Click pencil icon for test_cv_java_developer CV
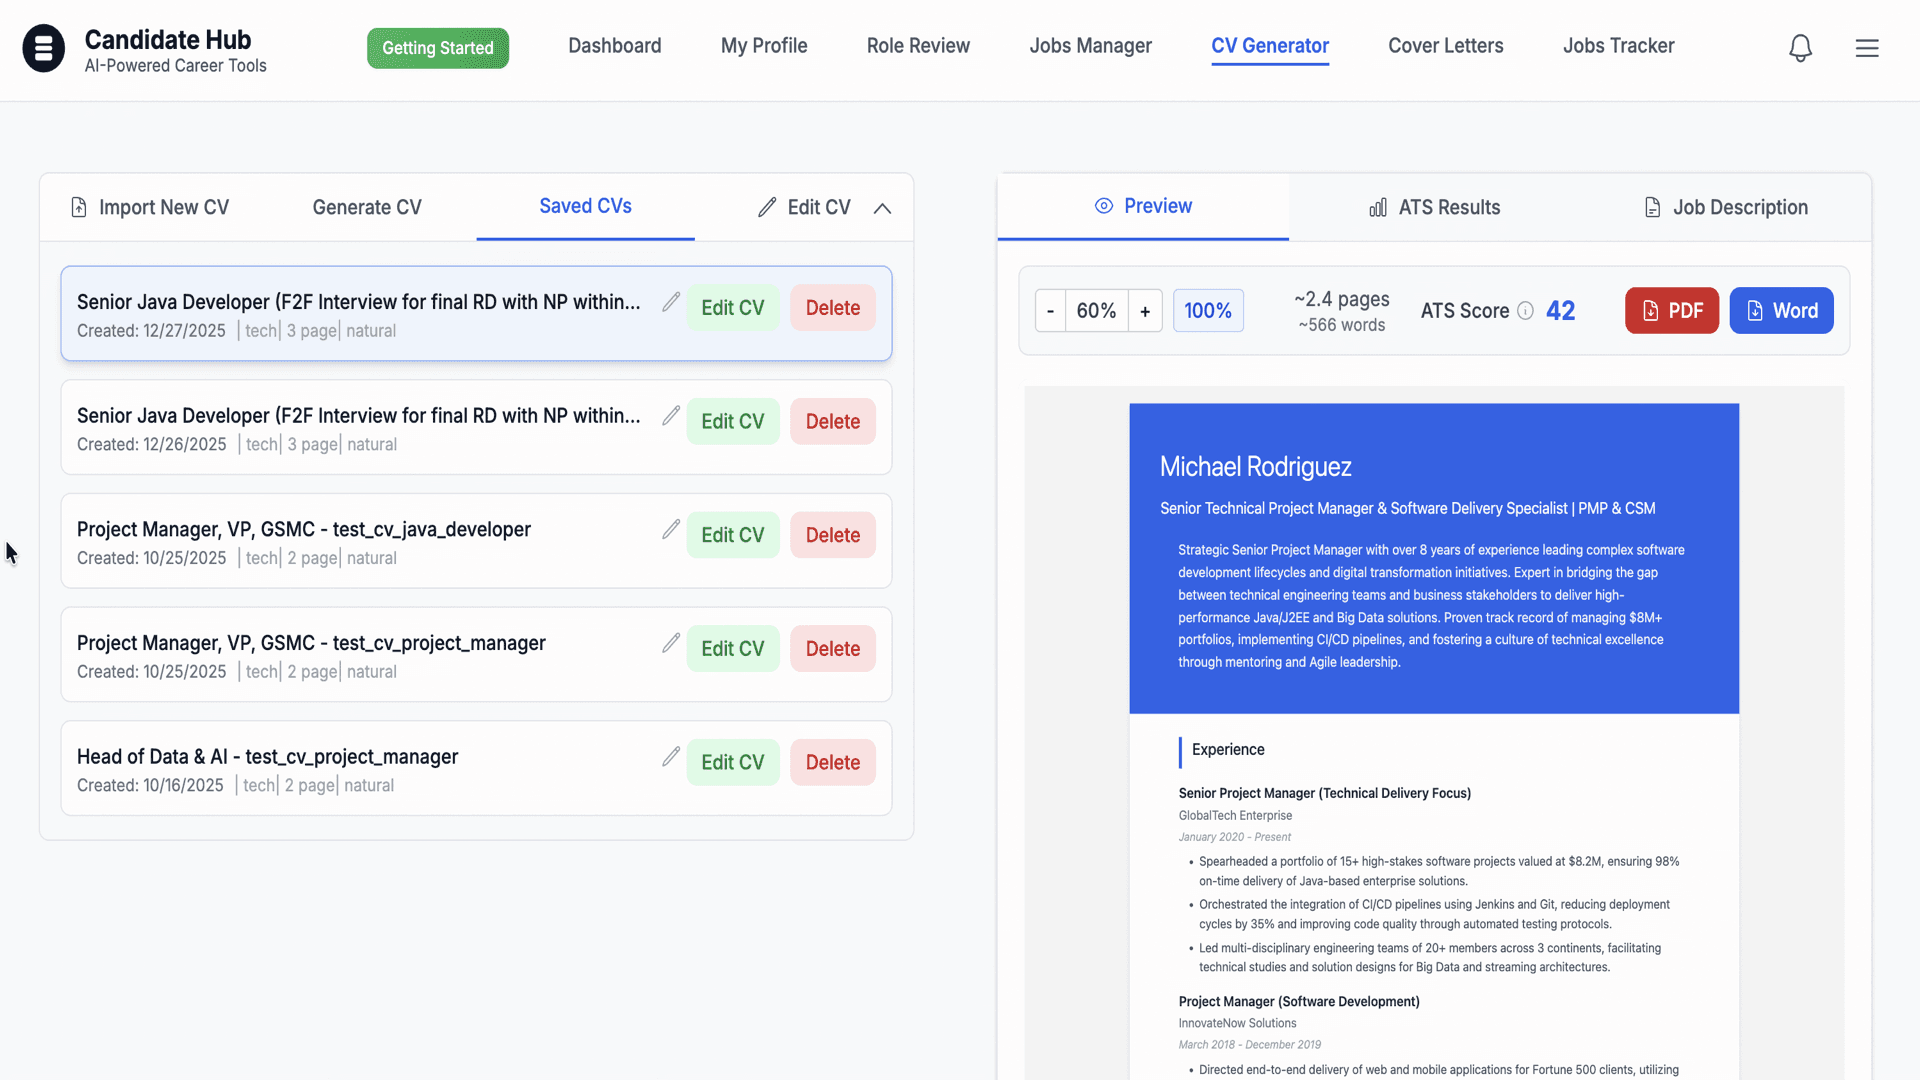The width and height of the screenshot is (1920, 1080). pyautogui.click(x=671, y=529)
